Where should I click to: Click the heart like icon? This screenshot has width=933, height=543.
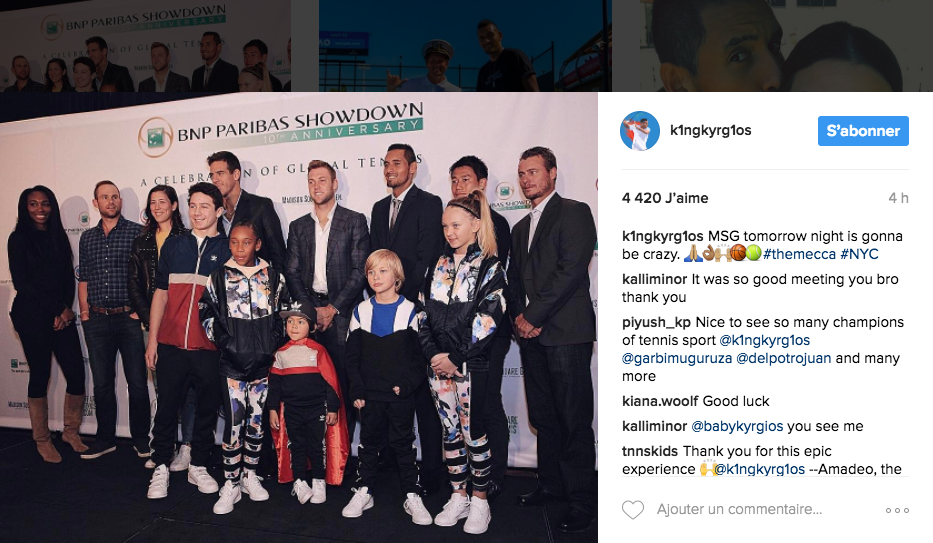click(x=633, y=510)
